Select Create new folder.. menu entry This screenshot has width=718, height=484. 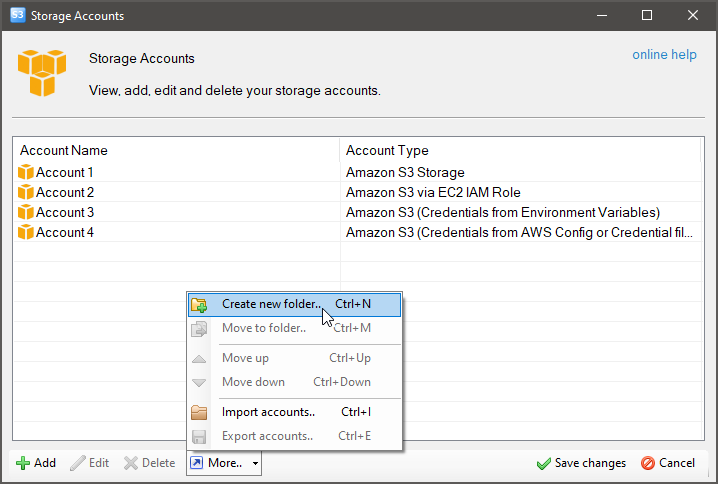(x=271, y=304)
